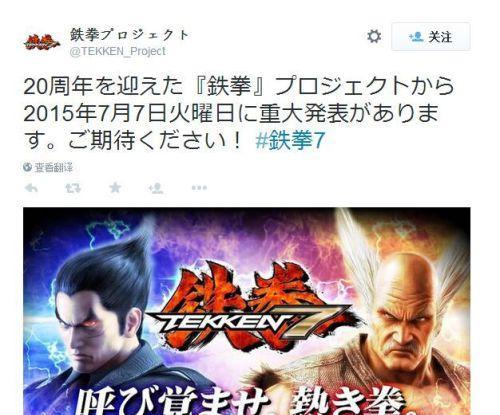The height and width of the screenshot is (415, 500).
Task: Click the person icon inside 关注 button
Action: coord(416,37)
